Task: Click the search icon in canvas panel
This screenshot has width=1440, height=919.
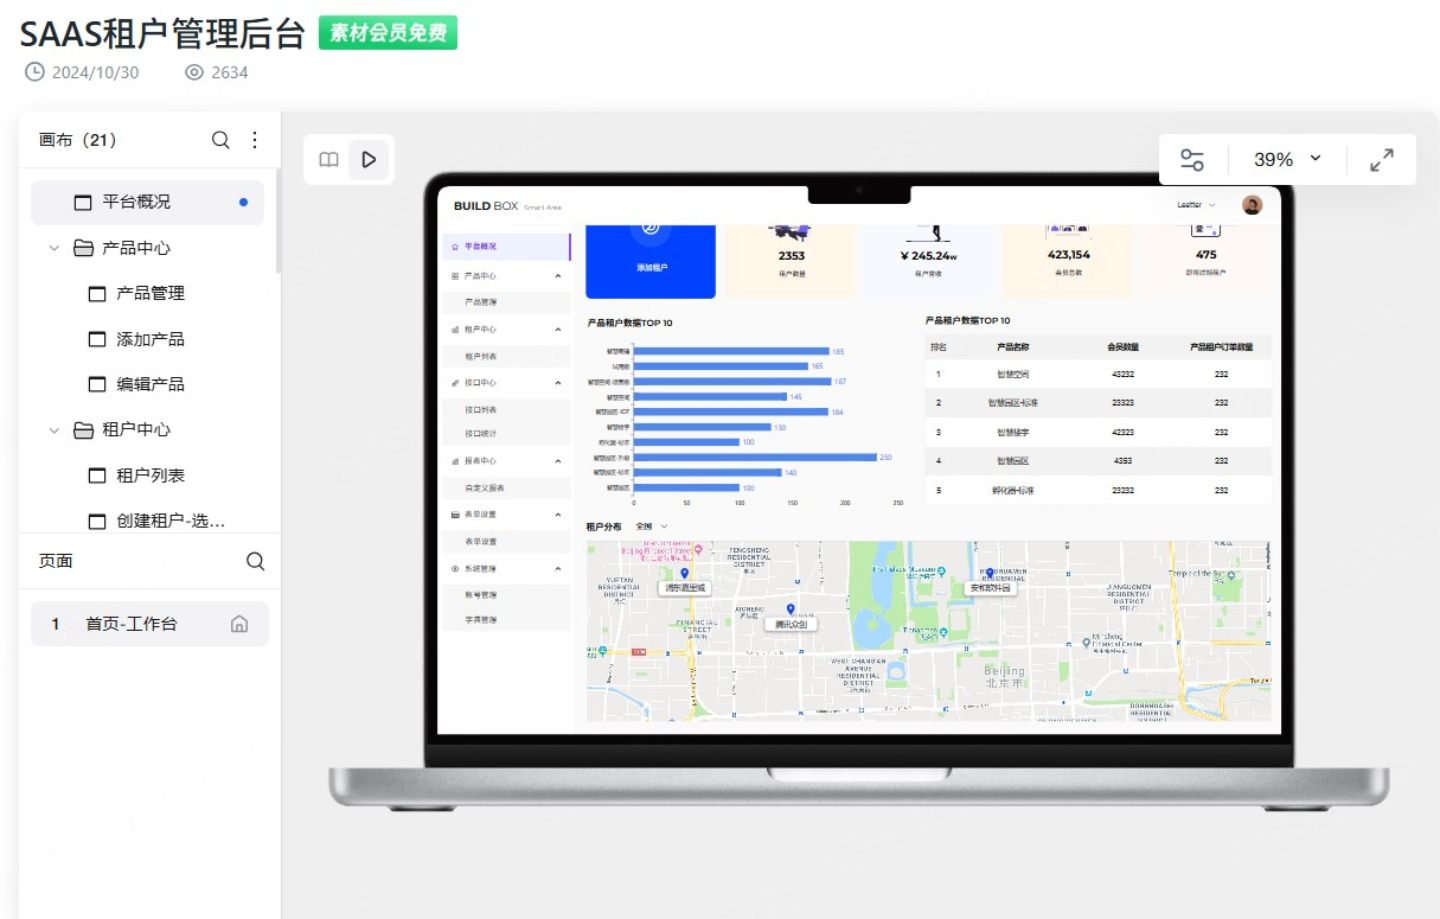Action: [221, 140]
